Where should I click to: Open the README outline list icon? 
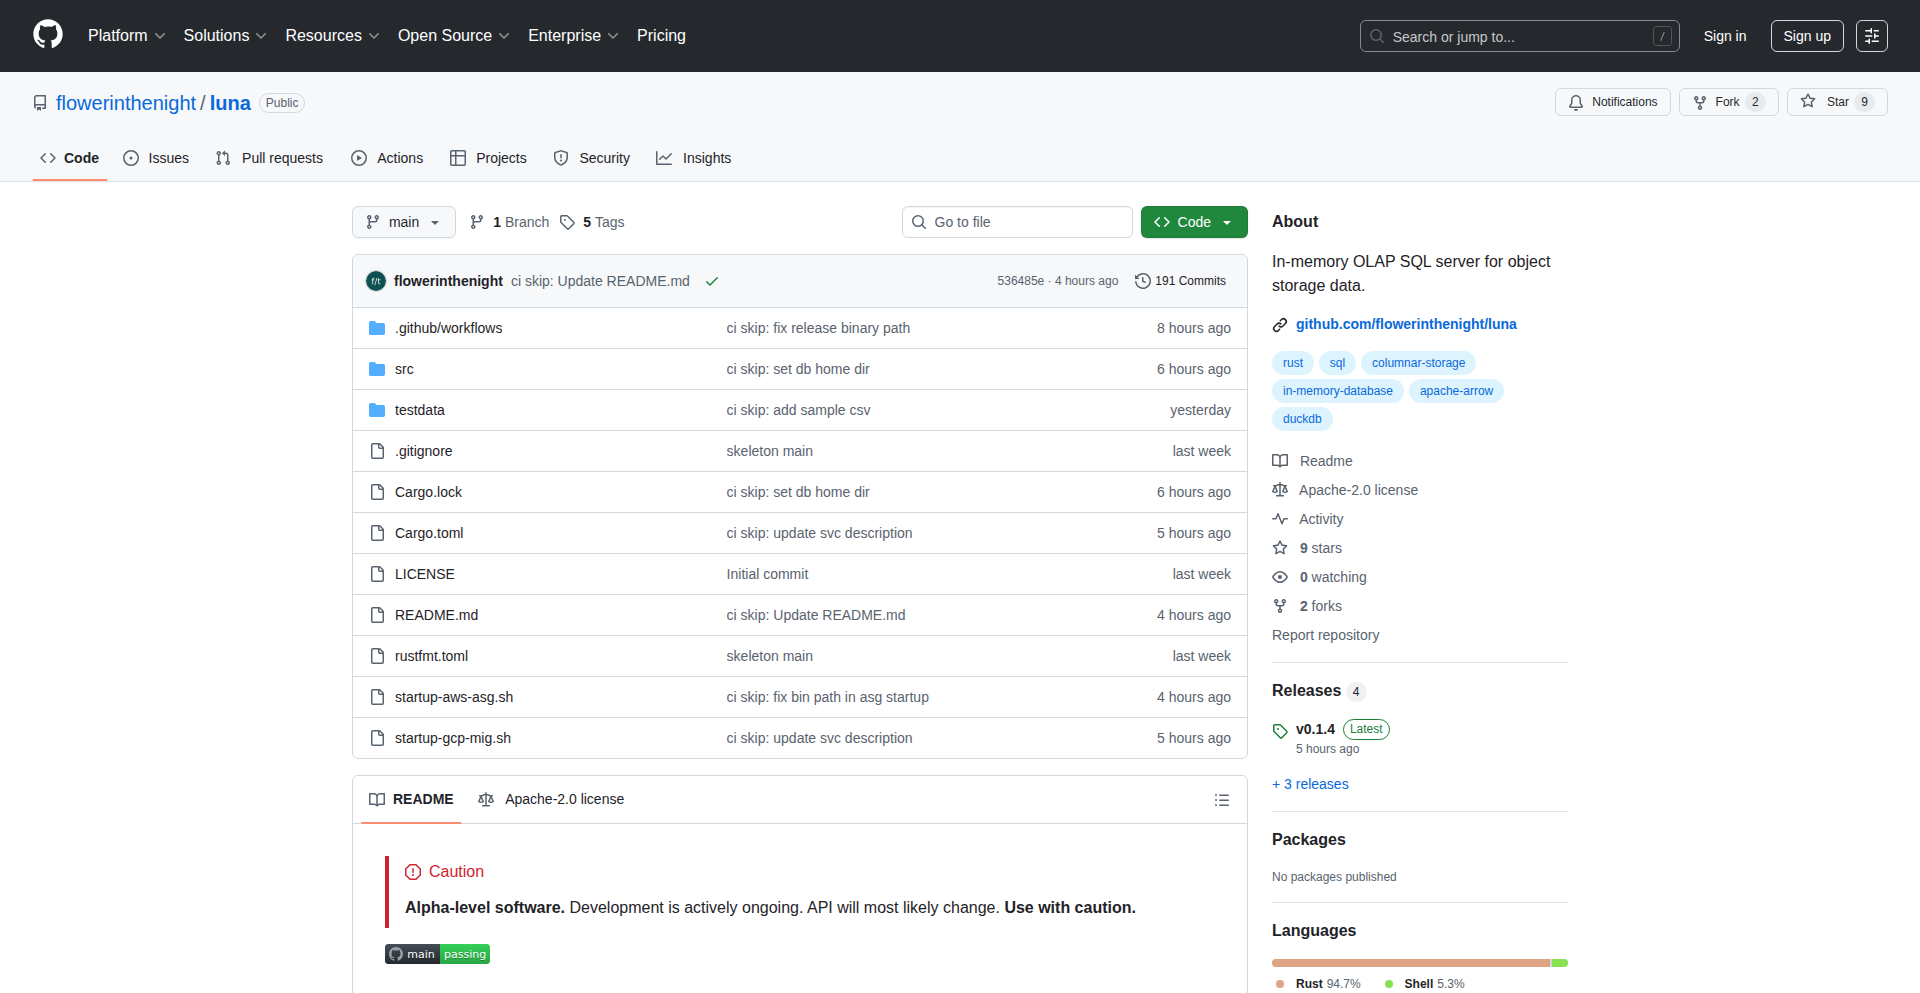click(1221, 800)
